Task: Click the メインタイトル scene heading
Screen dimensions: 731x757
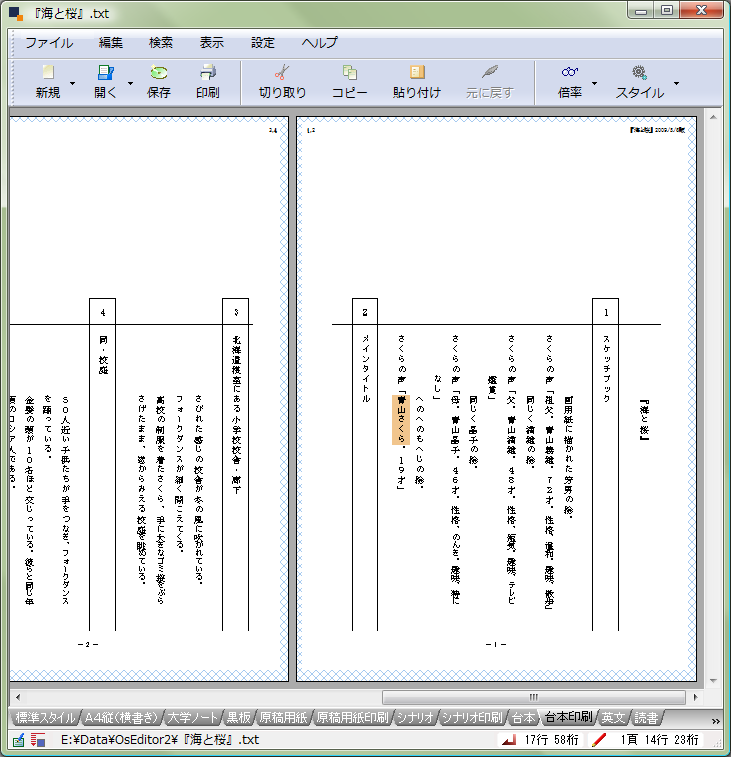Action: 366,368
